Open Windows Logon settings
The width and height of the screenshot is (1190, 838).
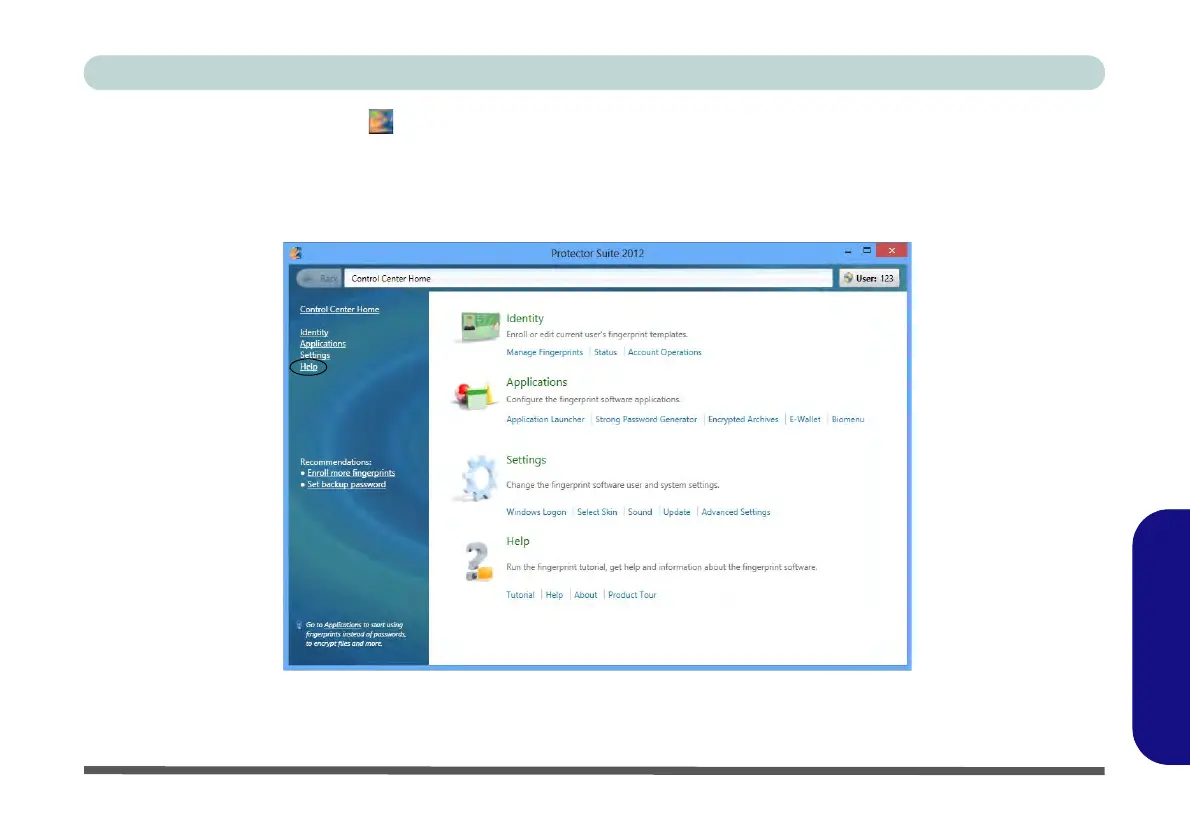tap(536, 512)
